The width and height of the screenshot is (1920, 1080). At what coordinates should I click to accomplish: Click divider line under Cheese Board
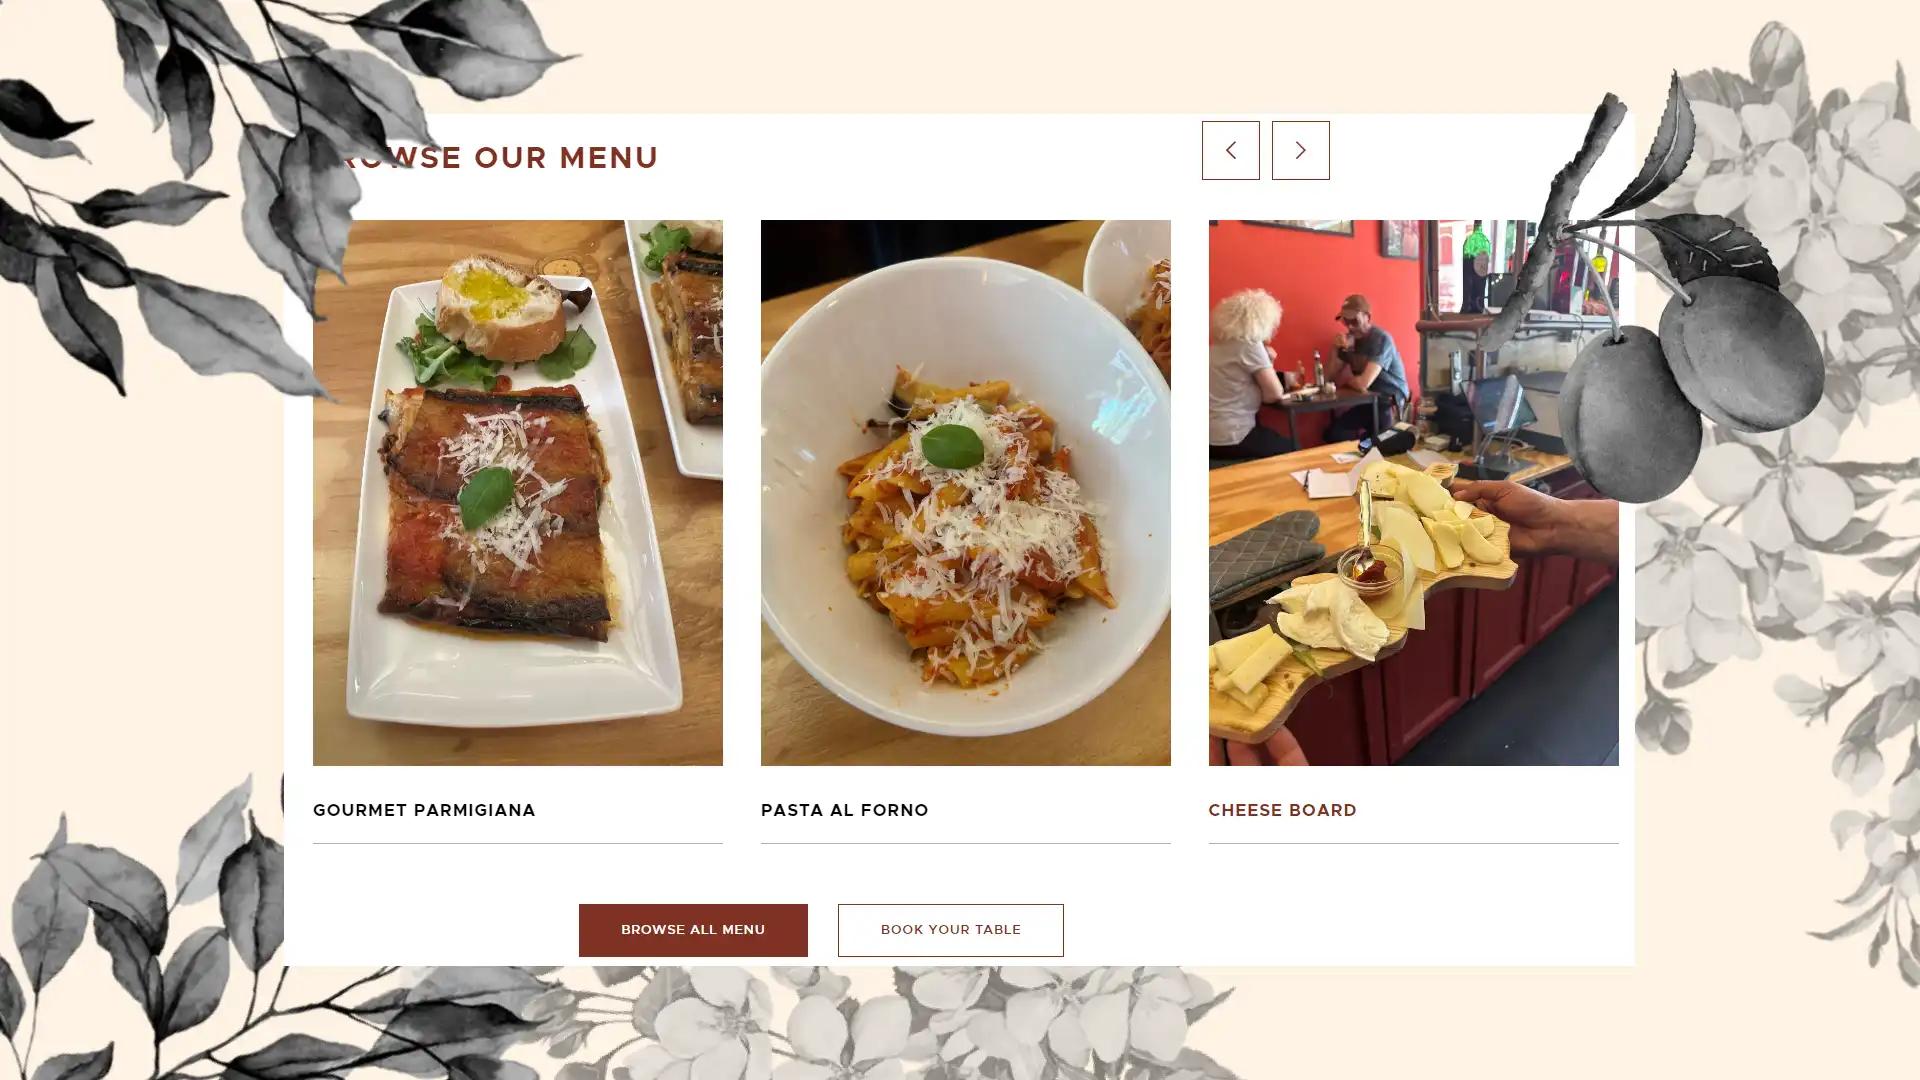(1413, 843)
